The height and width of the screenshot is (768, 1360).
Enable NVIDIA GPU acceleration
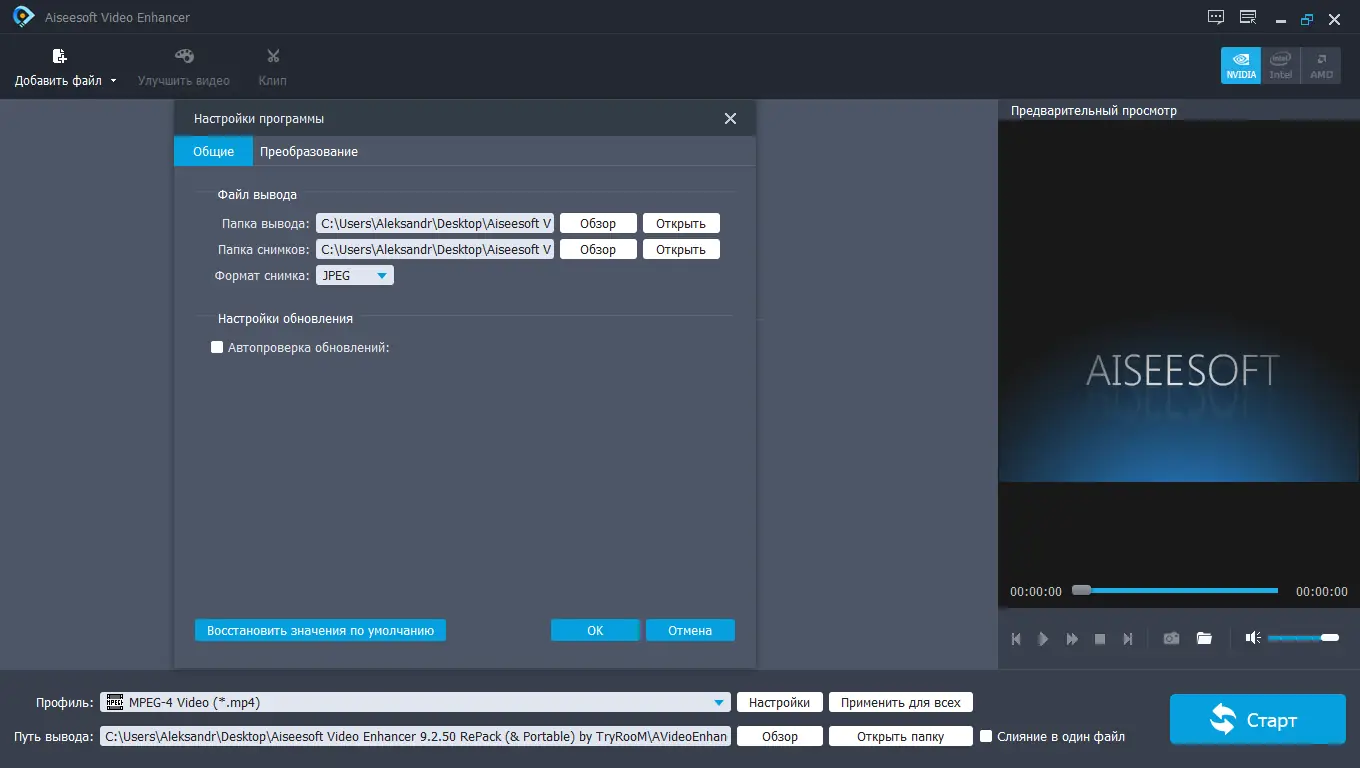(1241, 65)
